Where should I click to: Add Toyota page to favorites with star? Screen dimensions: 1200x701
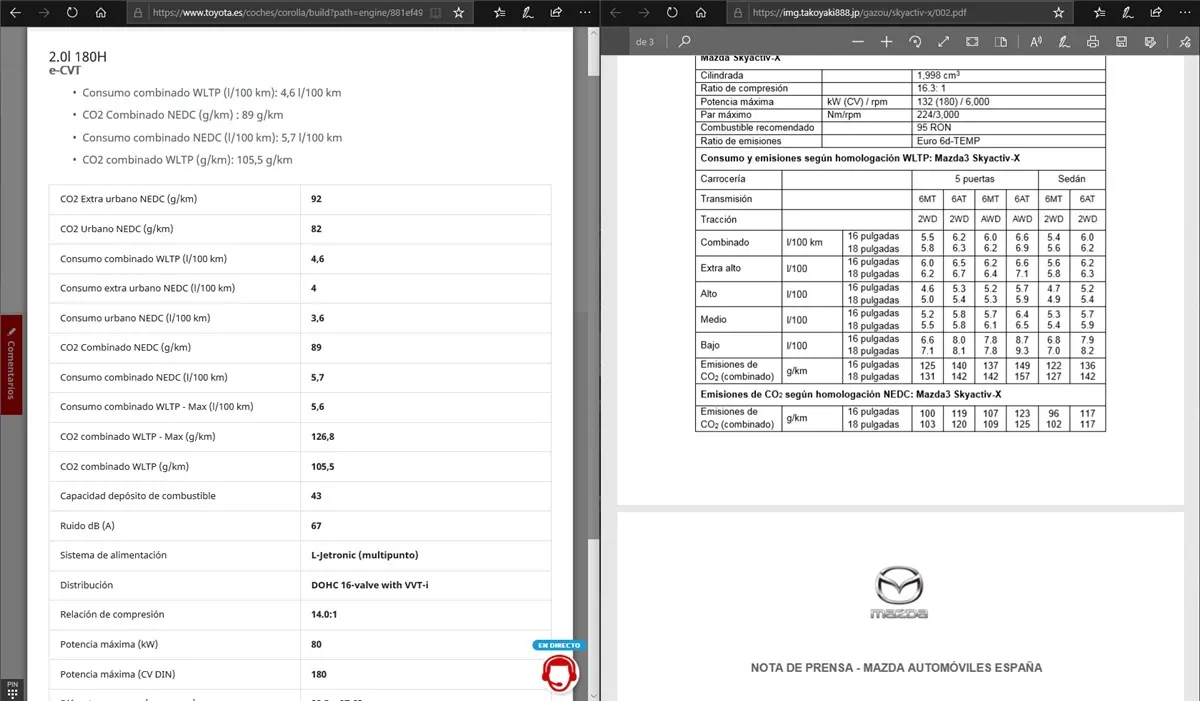click(458, 13)
